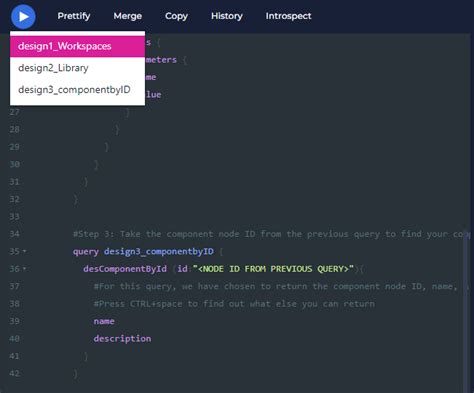Click the id argument on line 36
Screen dimensions: 474x393
182,269
